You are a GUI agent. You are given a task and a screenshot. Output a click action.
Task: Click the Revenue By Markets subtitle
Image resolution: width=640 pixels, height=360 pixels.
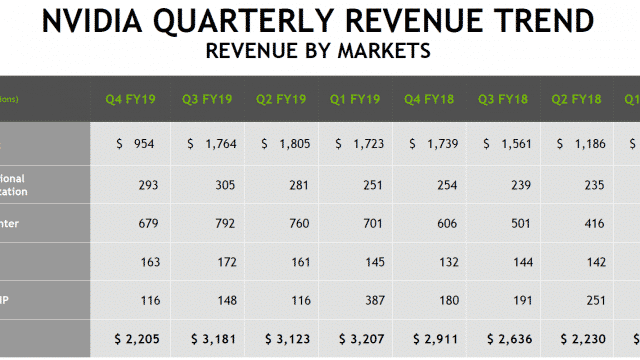[318, 51]
